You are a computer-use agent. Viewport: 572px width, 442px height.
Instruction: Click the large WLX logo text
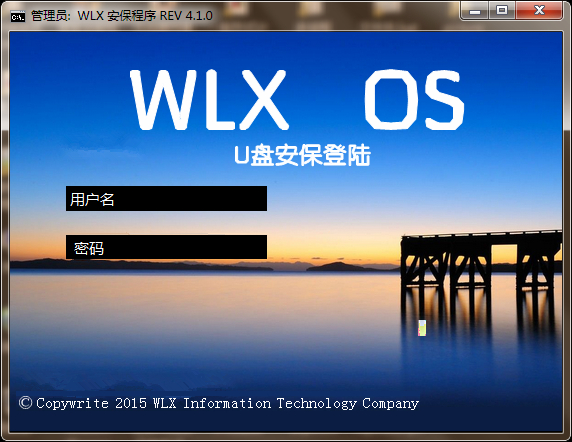(x=209, y=100)
